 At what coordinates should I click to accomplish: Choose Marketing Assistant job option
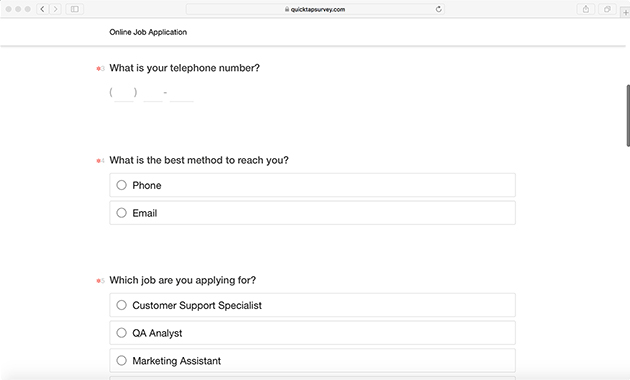point(312,361)
